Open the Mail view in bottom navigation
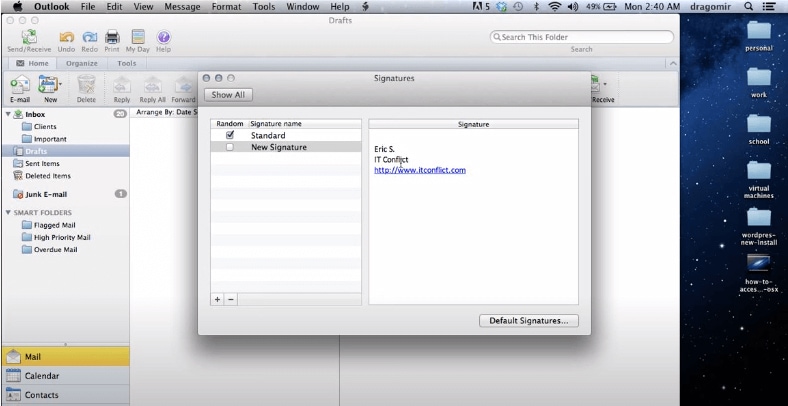788x406 pixels. 65,357
